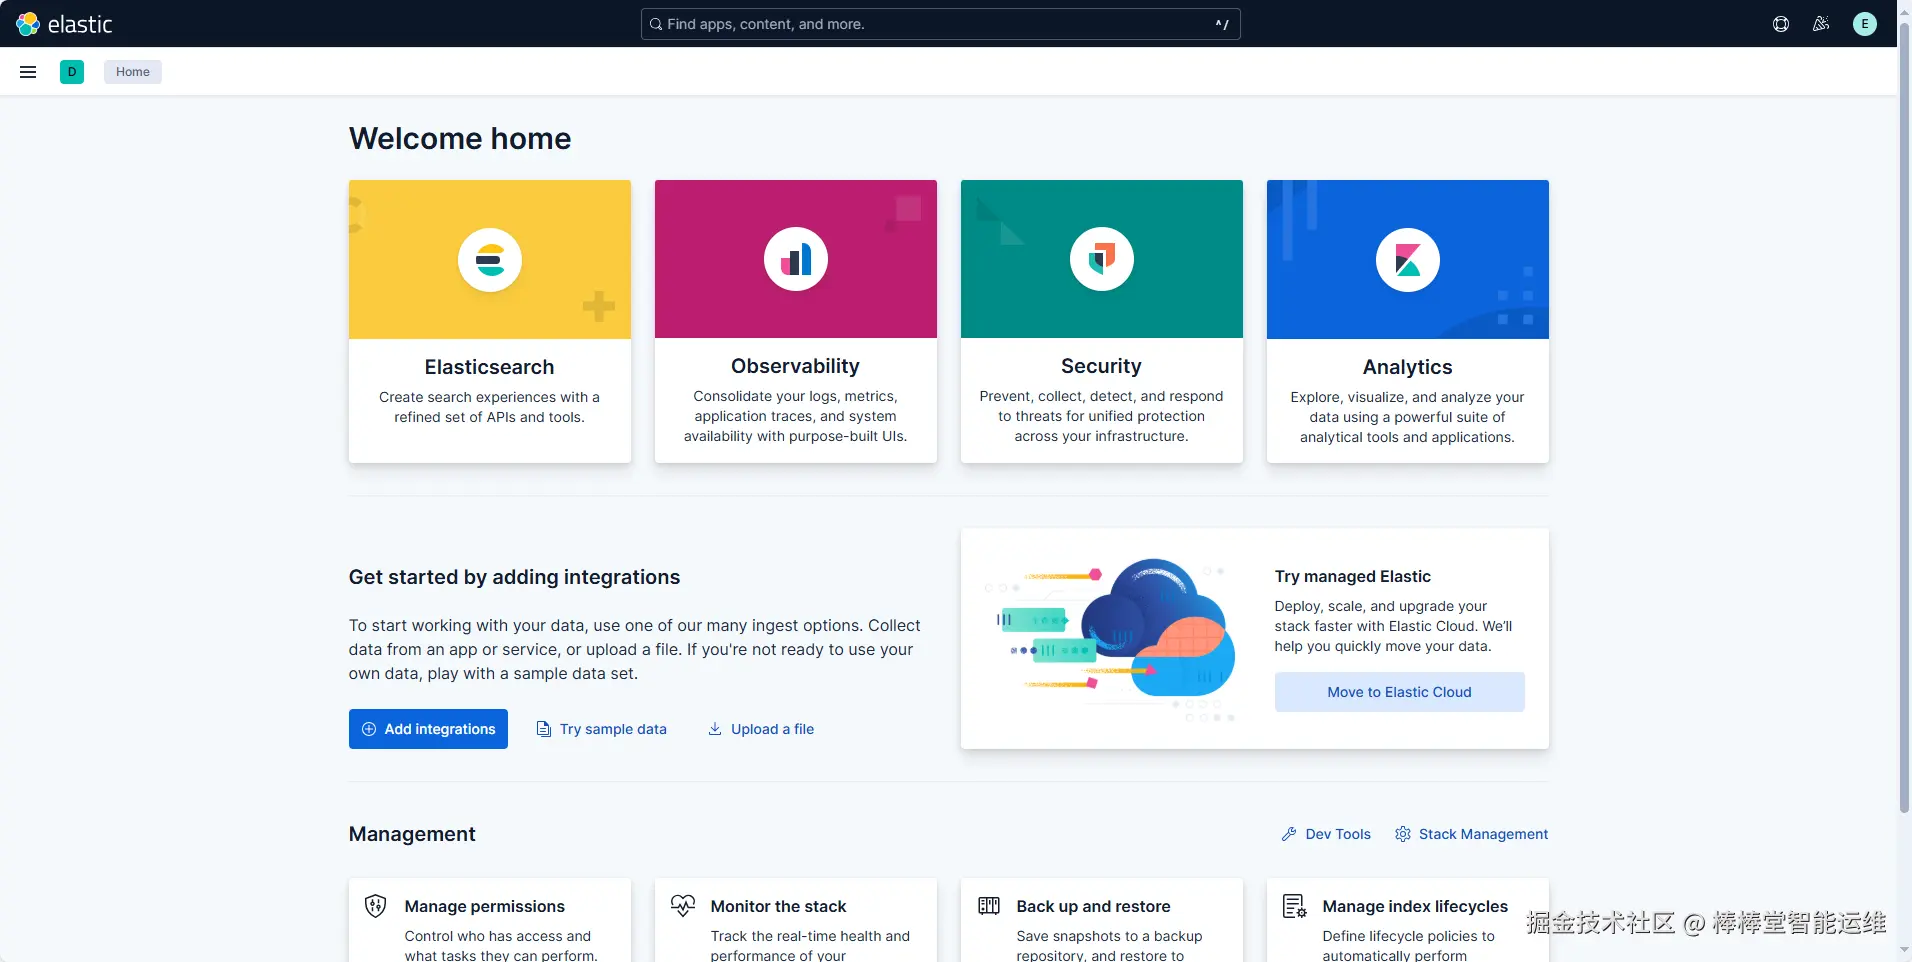
Task: Open the help menu icon
Action: 1781,24
